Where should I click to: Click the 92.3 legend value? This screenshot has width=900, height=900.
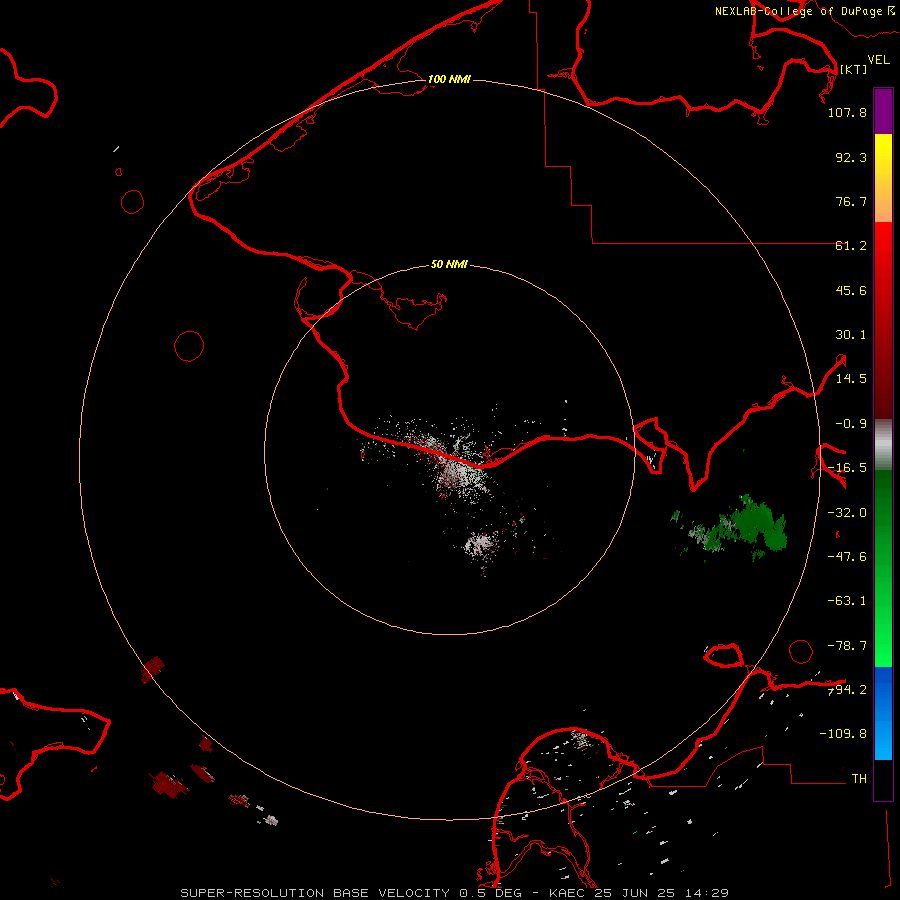851,157
